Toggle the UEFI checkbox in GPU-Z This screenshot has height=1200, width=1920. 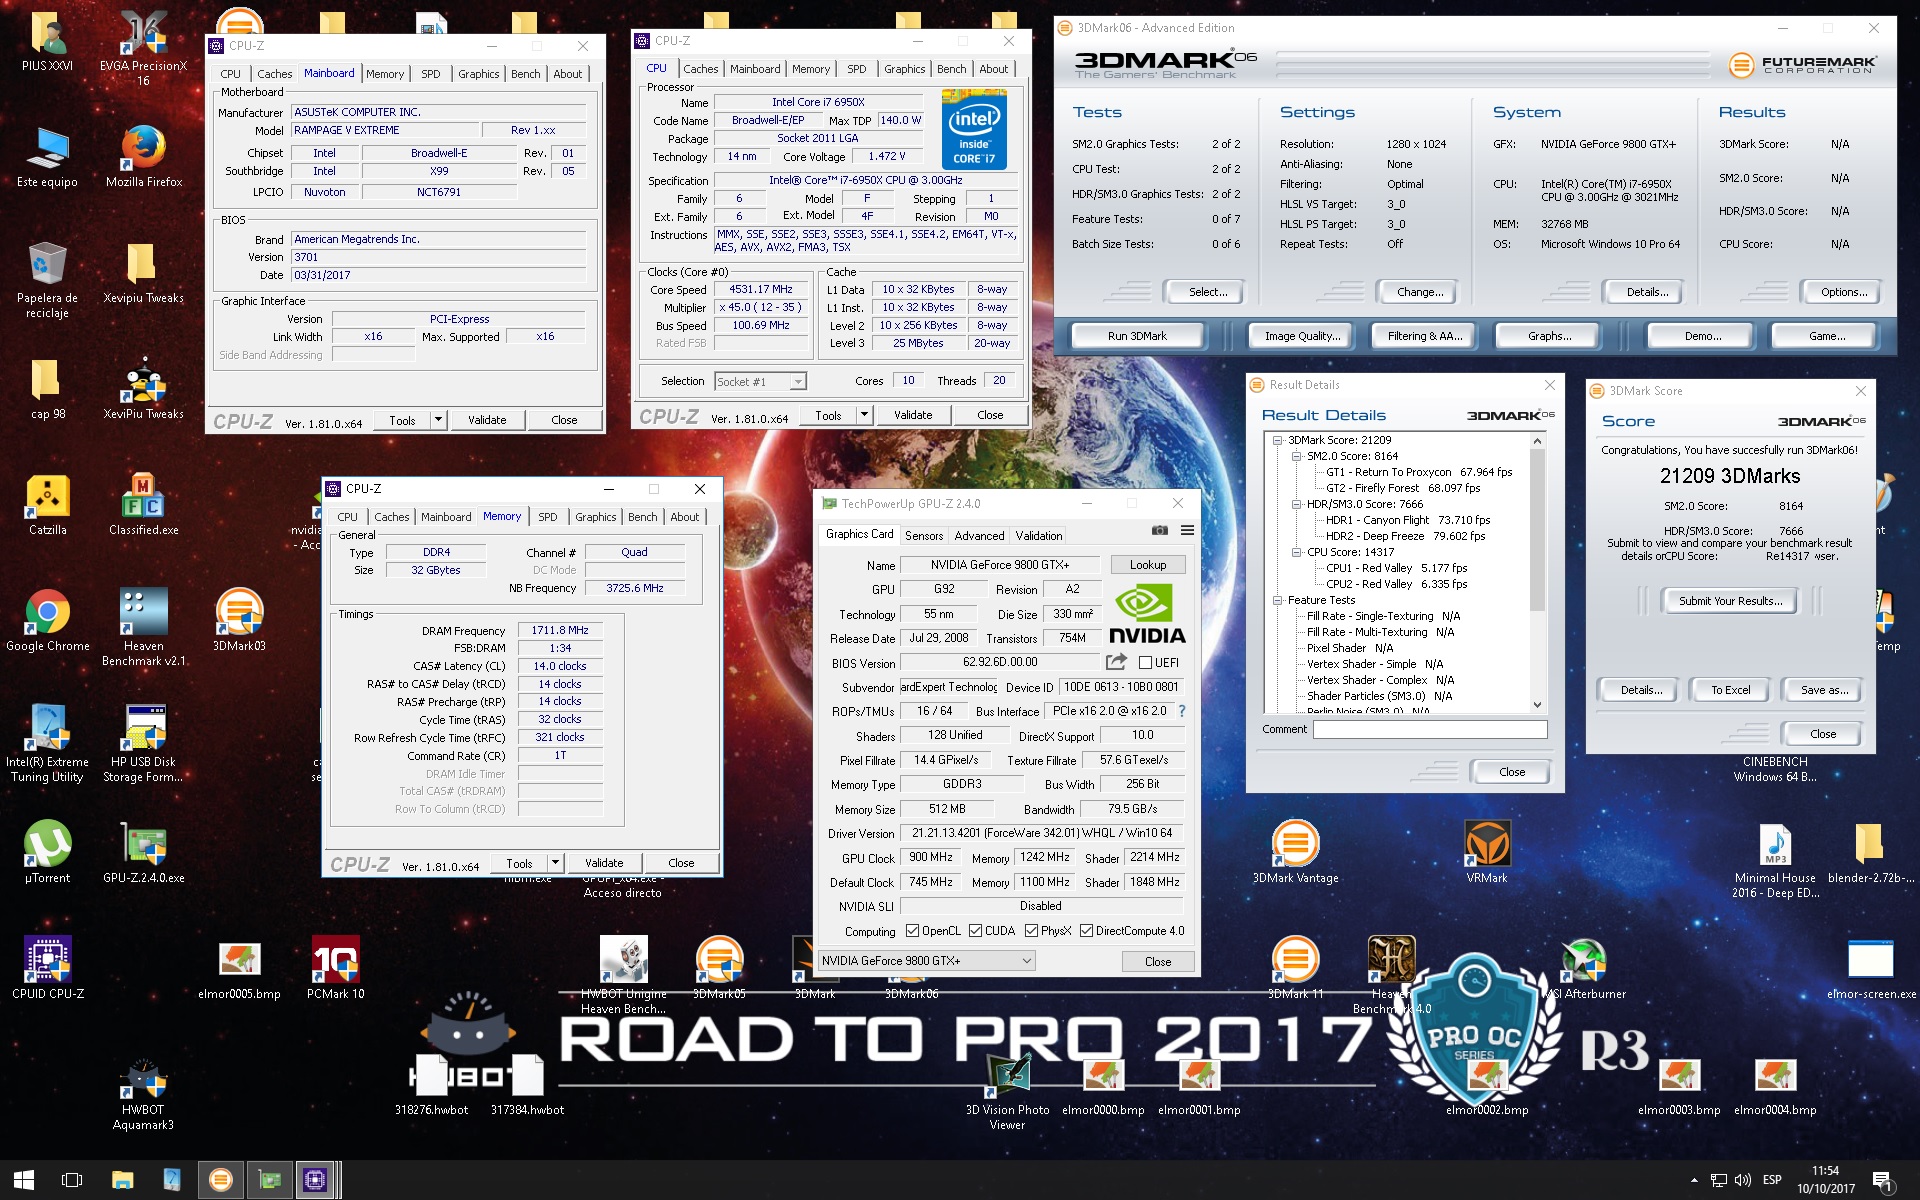[x=1146, y=663]
